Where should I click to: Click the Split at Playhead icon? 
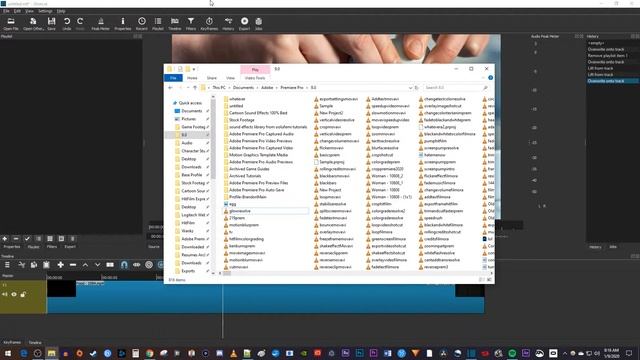tap(110, 265)
